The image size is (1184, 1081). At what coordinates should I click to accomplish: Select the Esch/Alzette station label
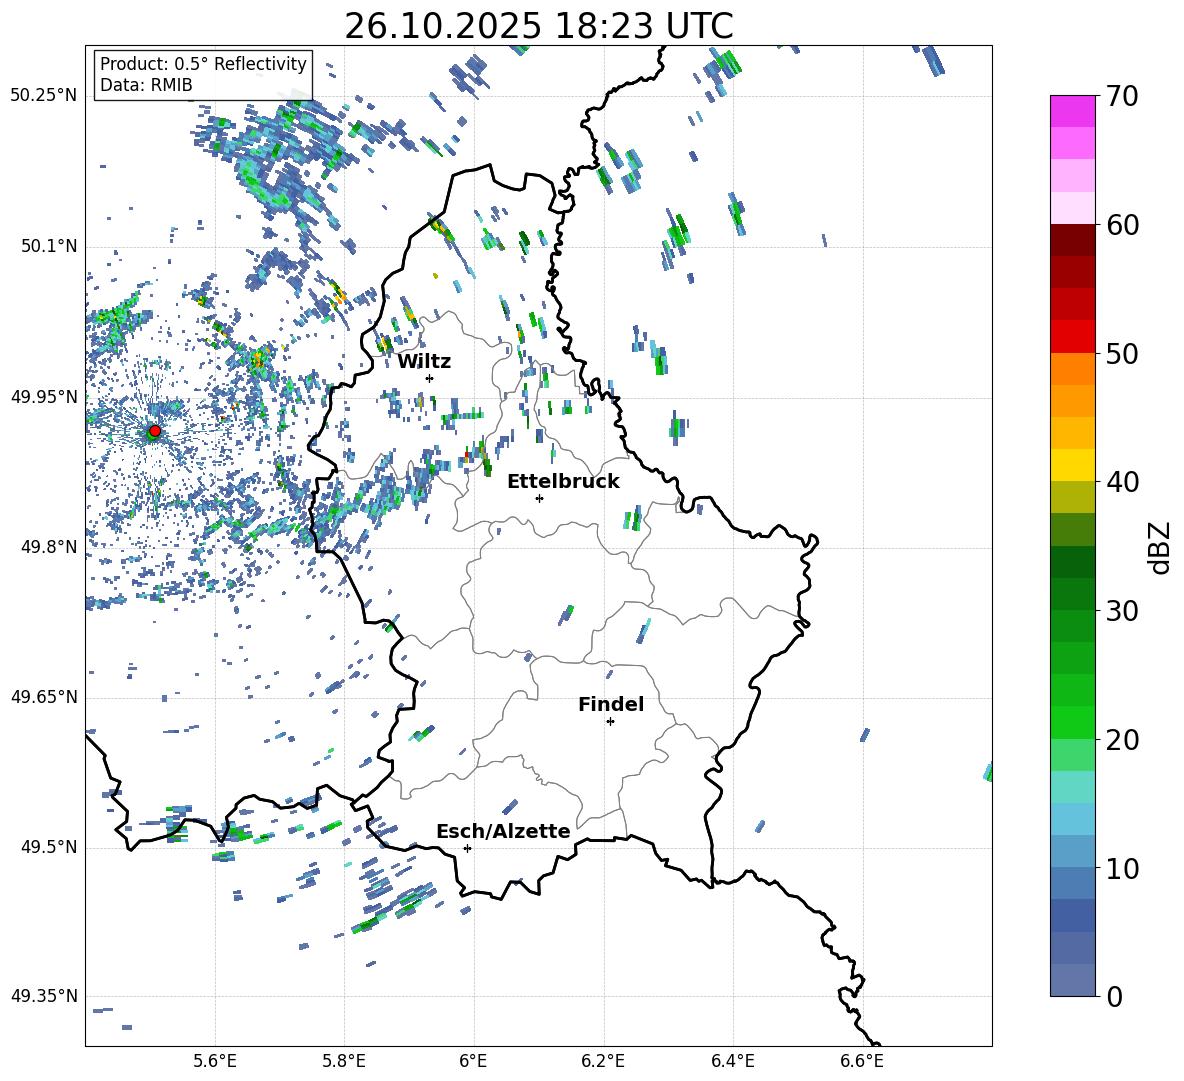point(503,831)
